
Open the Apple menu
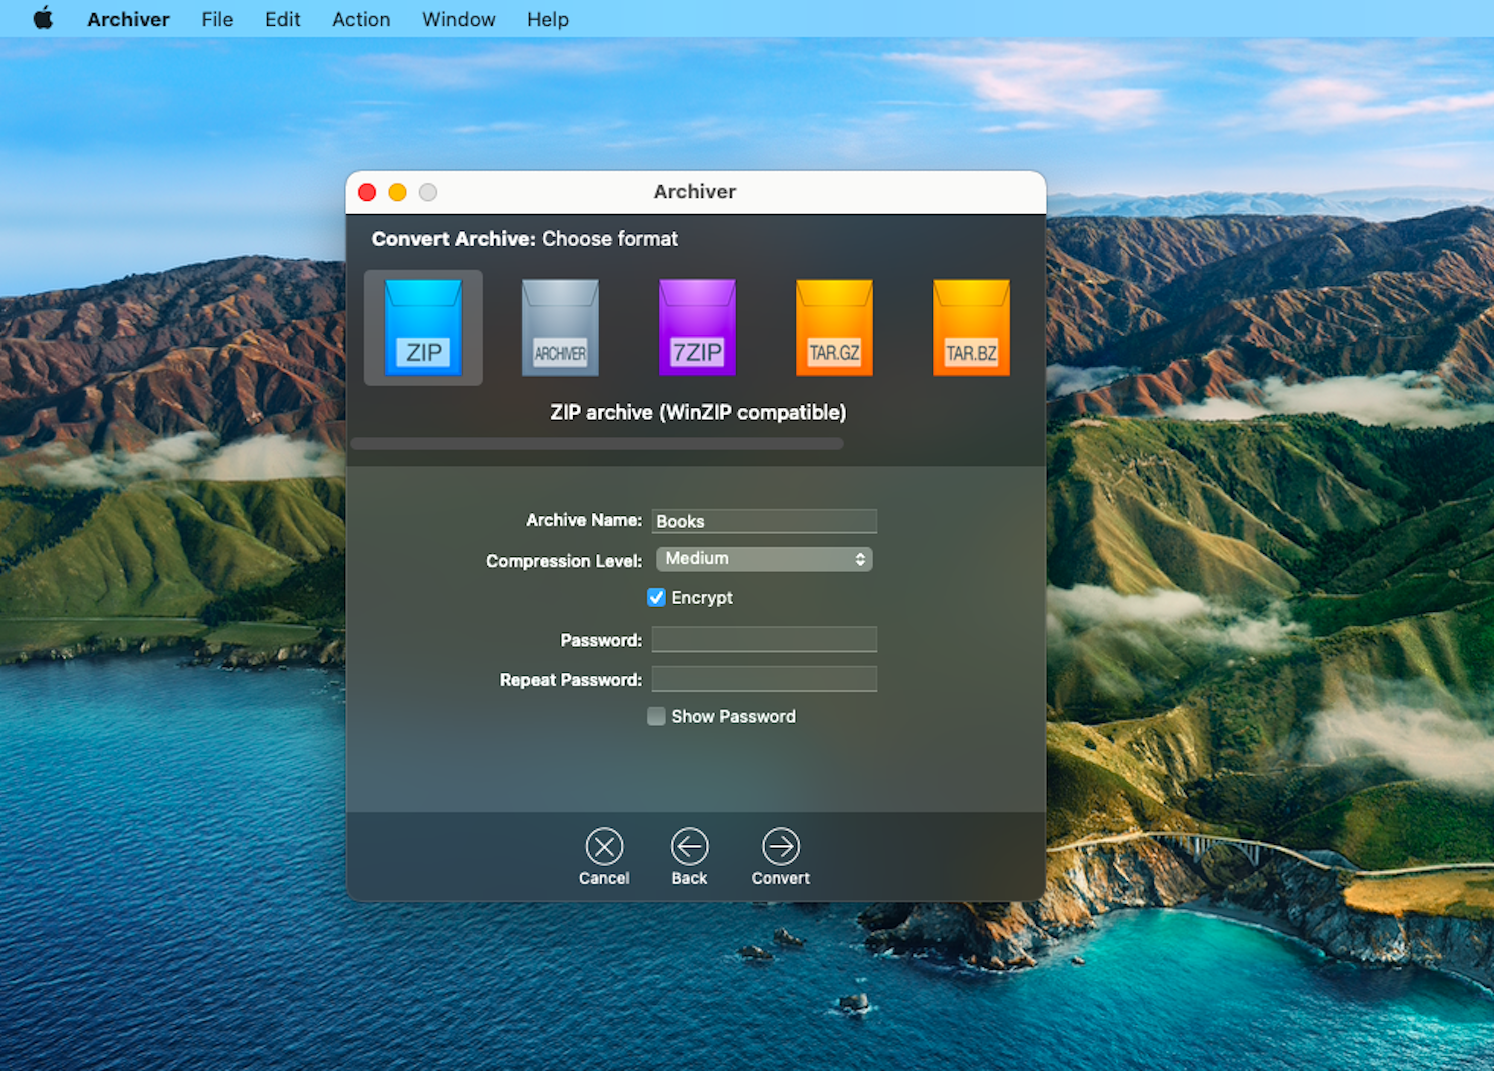click(42, 18)
